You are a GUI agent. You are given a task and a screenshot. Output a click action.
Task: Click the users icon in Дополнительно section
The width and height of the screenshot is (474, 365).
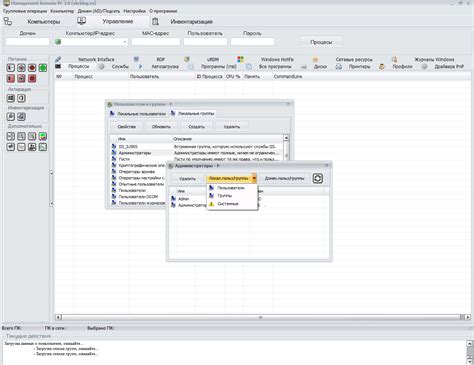[32, 147]
